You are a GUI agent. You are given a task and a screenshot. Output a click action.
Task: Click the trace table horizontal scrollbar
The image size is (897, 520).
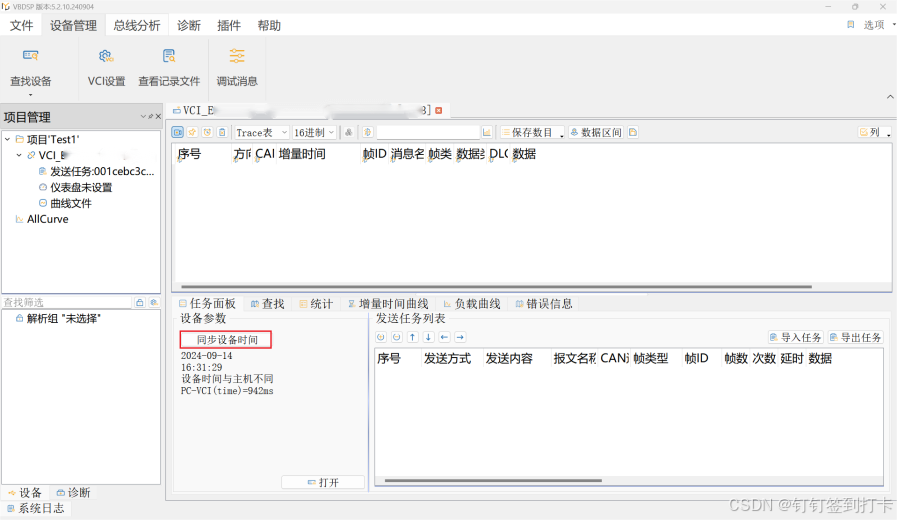pyautogui.click(x=497, y=287)
